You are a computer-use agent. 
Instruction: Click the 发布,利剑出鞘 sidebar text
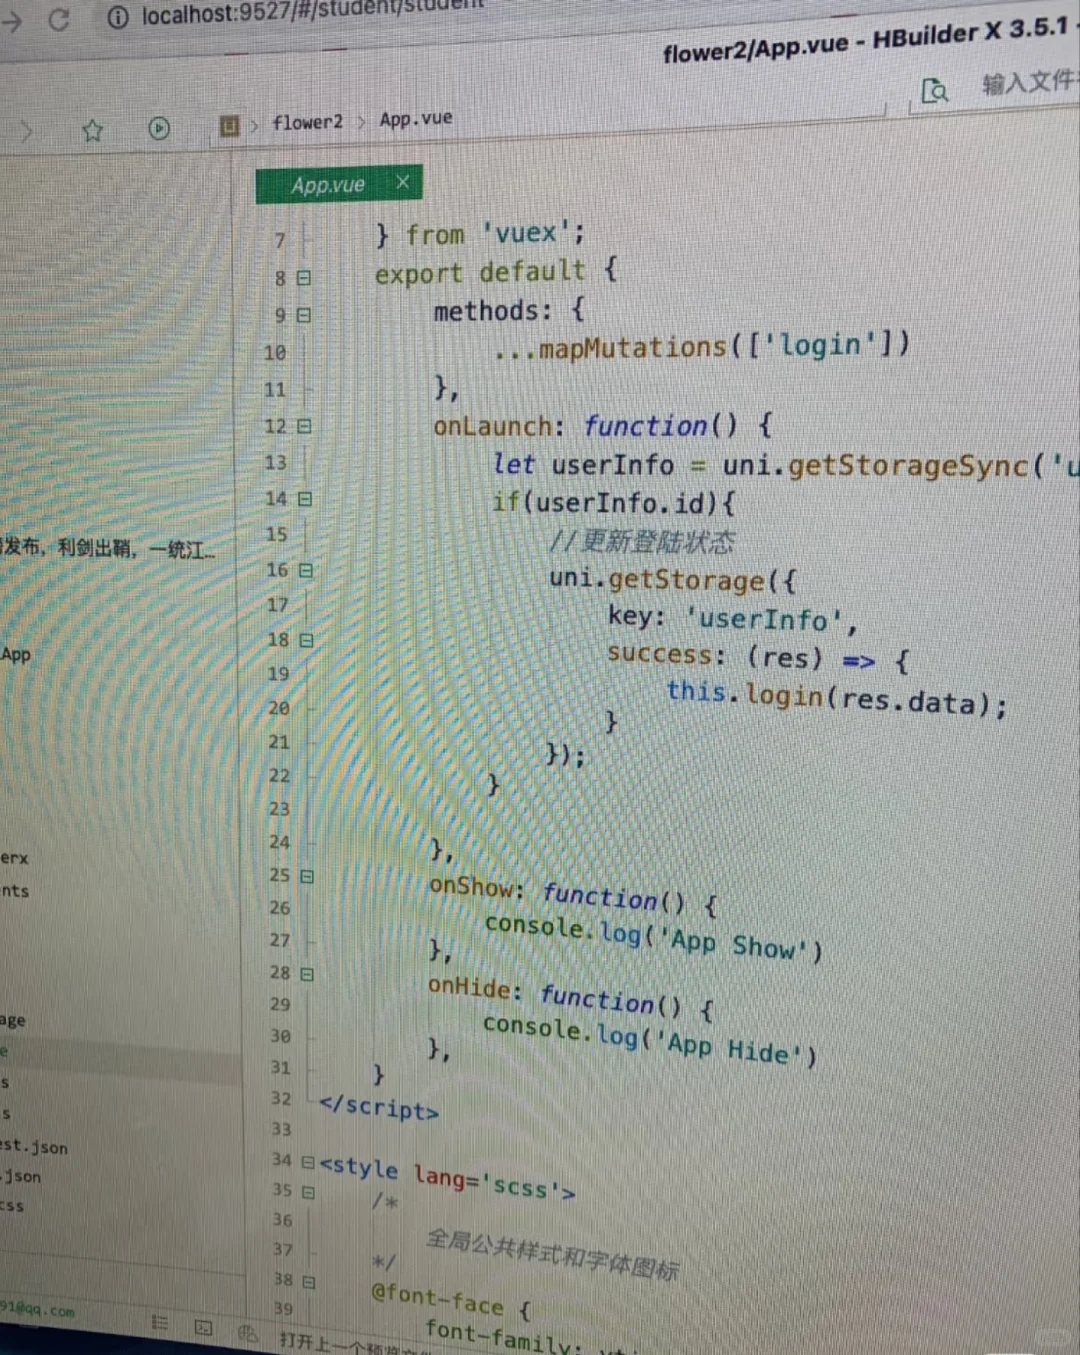point(107,548)
